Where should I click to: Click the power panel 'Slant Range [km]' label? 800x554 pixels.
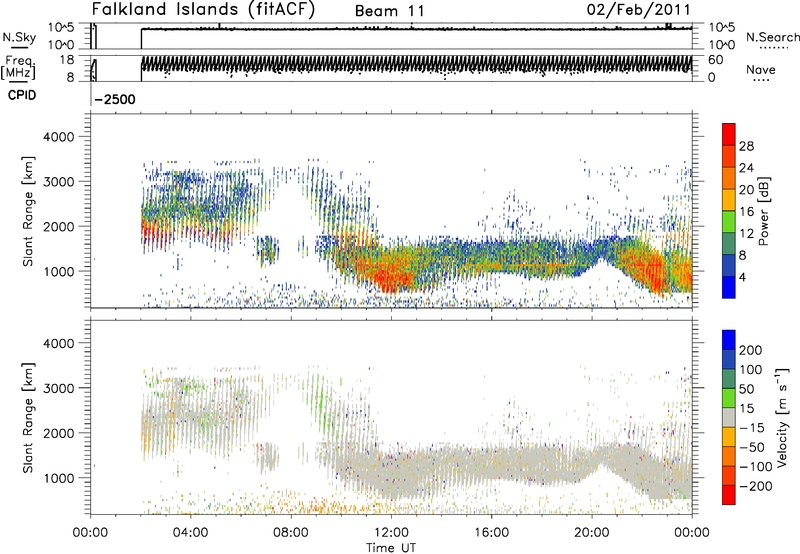[x=28, y=211]
